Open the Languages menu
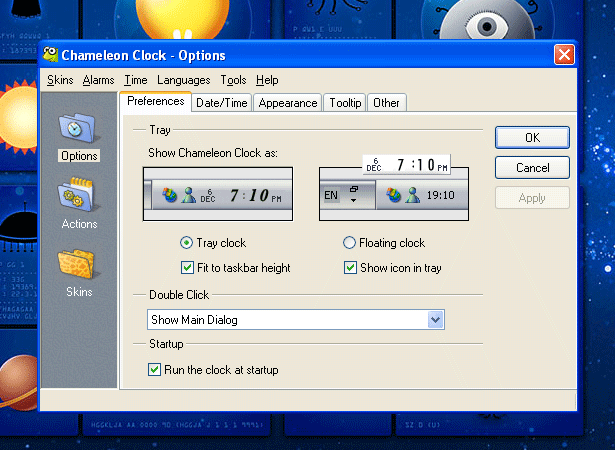 [x=184, y=80]
